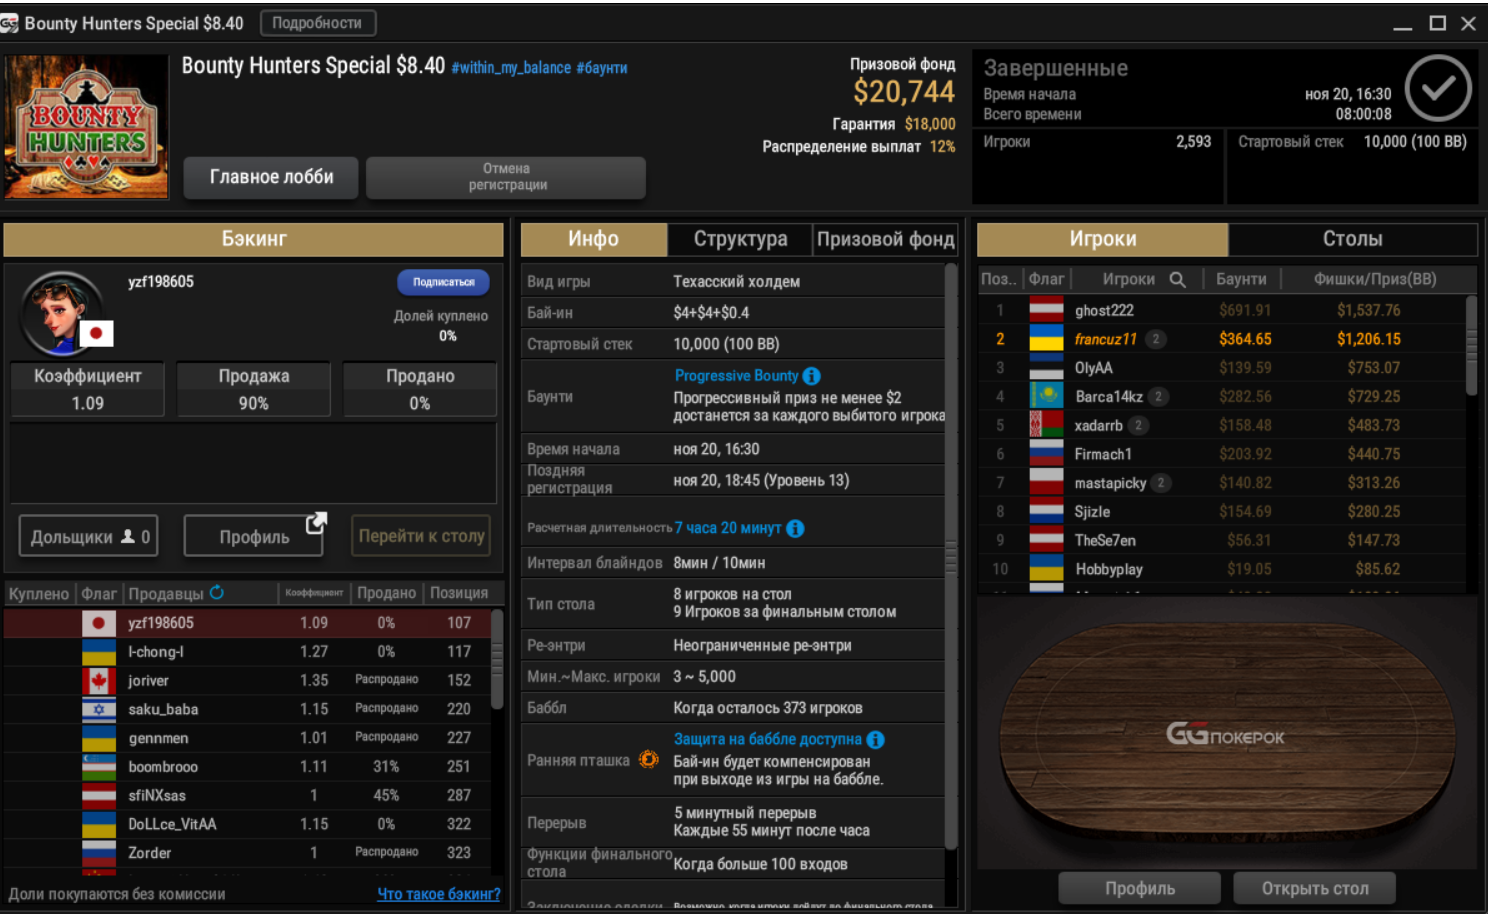Click the re-entry badge next to mastapicky
Image resolution: width=1488 pixels, height=914 pixels.
(1160, 483)
